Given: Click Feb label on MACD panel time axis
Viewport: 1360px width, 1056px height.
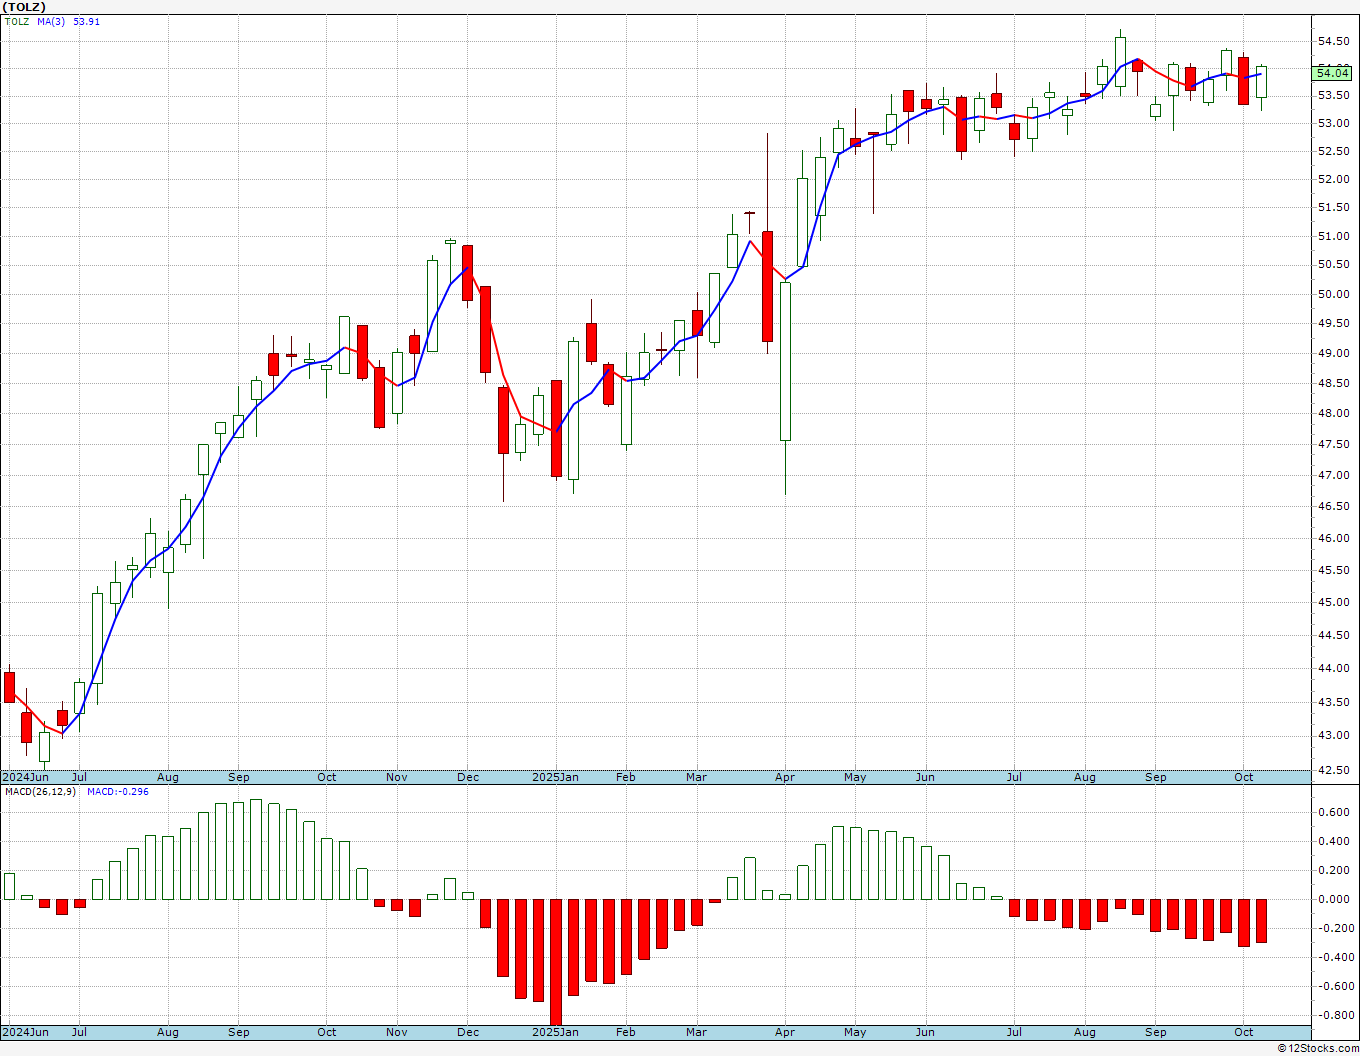Looking at the screenshot, I should [x=626, y=1032].
